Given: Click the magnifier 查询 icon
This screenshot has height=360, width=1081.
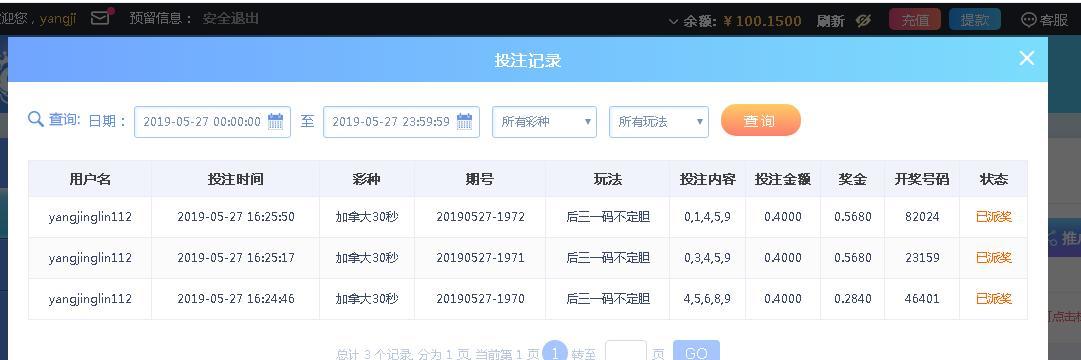Looking at the screenshot, I should pos(36,119).
